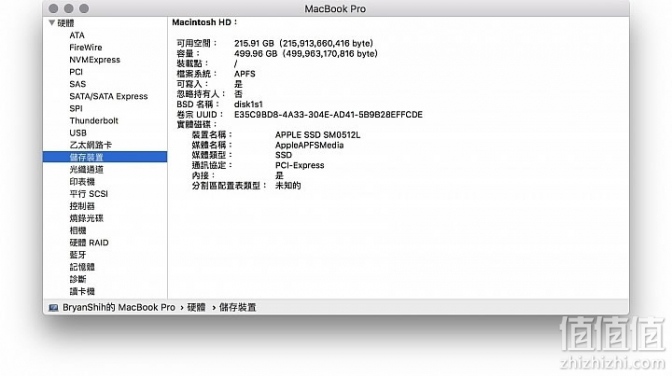Select 記憶體 in the sidebar

pyautogui.click(x=82, y=267)
